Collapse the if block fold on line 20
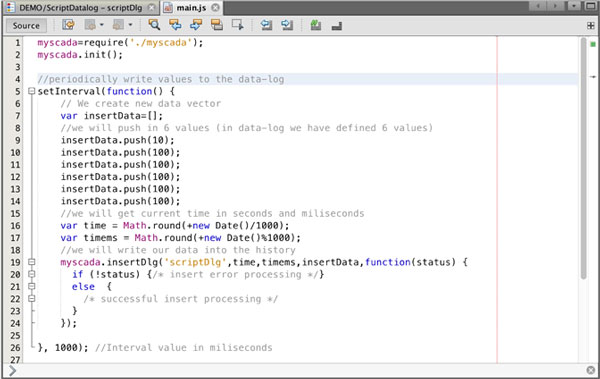 [31, 274]
